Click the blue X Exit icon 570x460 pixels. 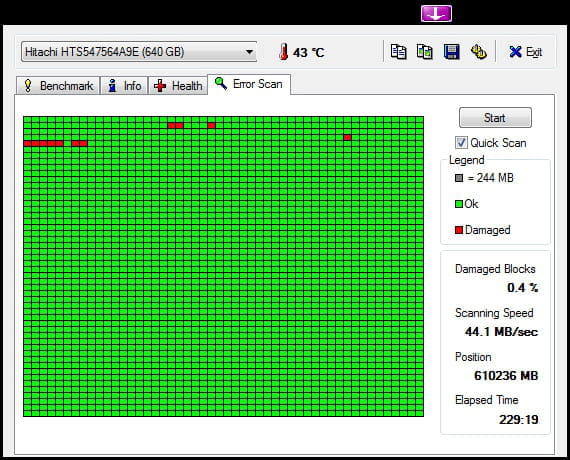coord(515,52)
